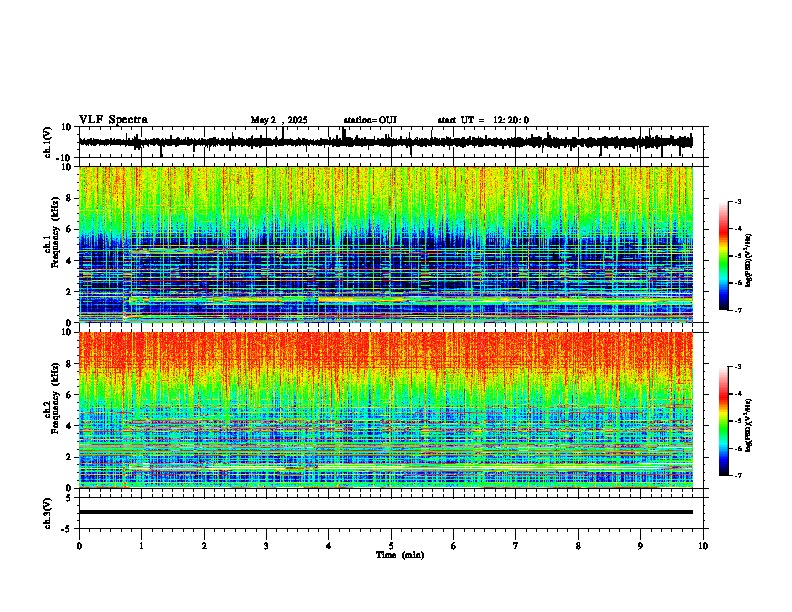Click time axis tick label '3'
792x612 pixels.
[x=266, y=546]
